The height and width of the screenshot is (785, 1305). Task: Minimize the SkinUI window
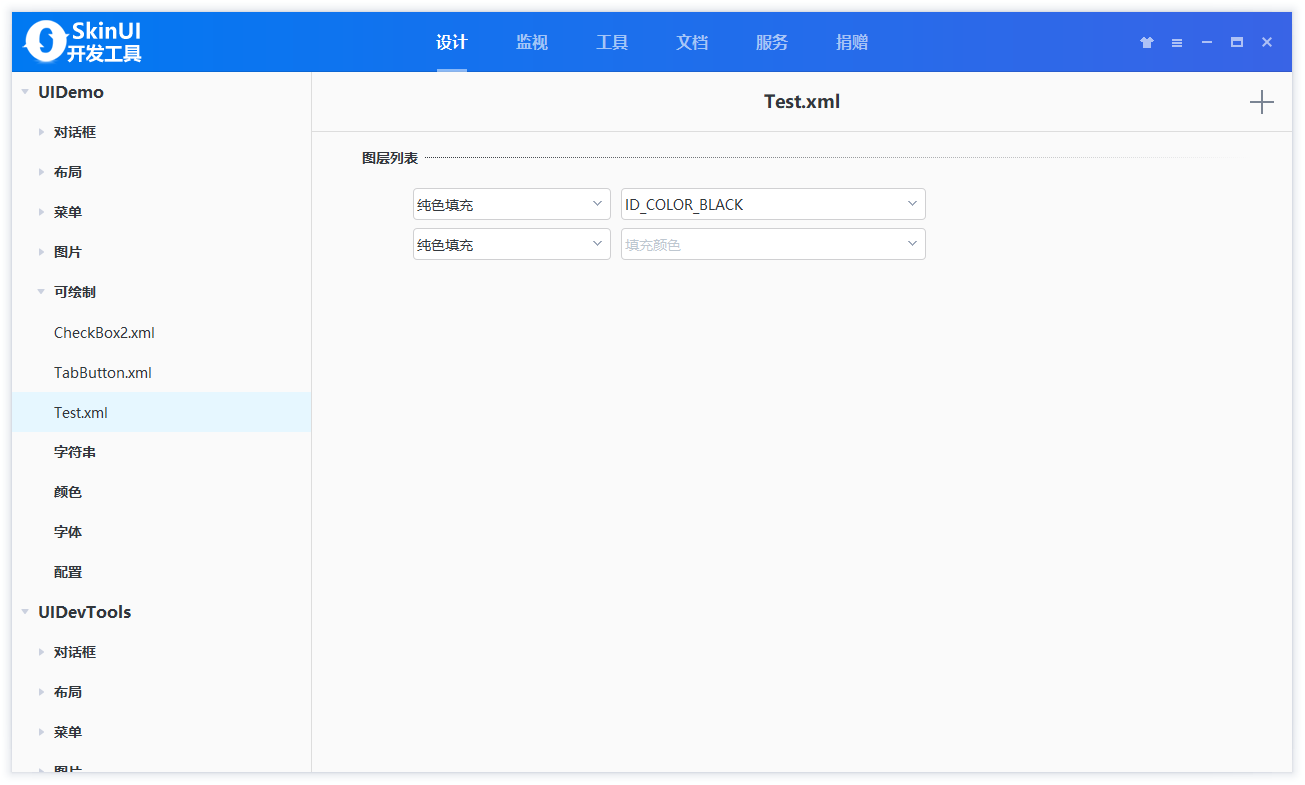1207,42
